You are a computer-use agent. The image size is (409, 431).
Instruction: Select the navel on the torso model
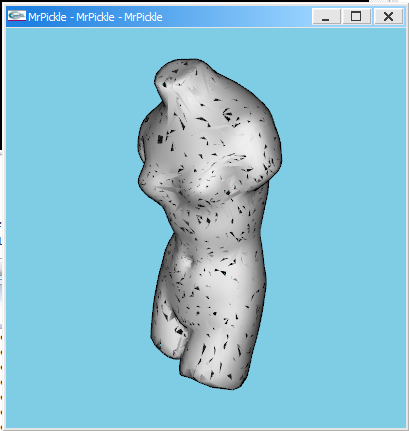(x=184, y=263)
